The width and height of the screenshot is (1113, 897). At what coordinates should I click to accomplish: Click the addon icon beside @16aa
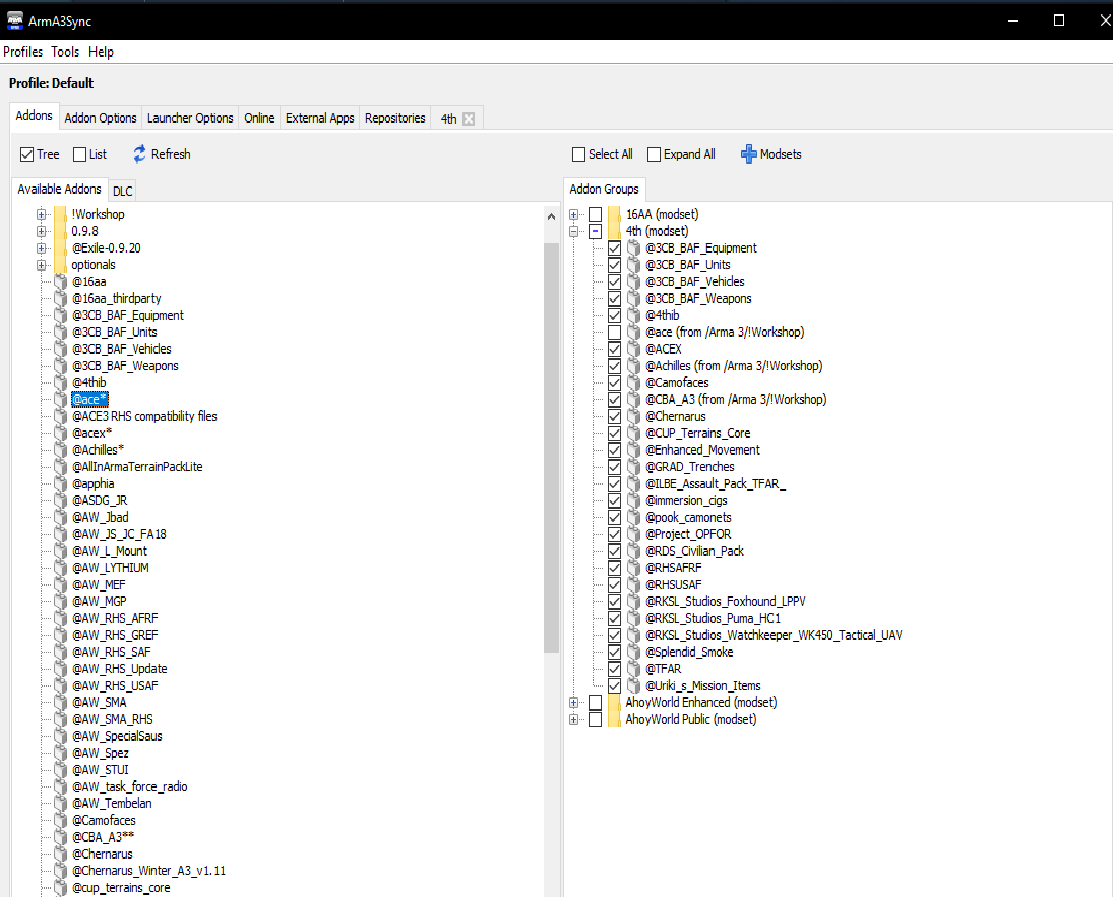coord(61,282)
